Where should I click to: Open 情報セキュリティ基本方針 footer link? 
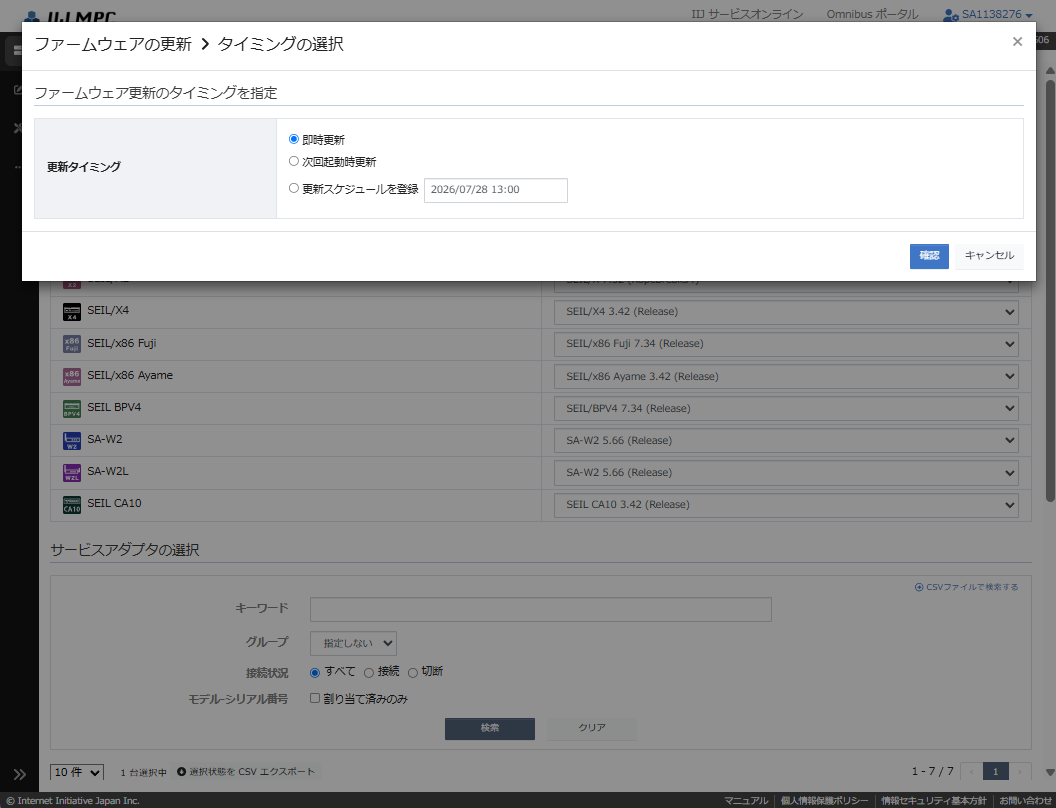933,801
